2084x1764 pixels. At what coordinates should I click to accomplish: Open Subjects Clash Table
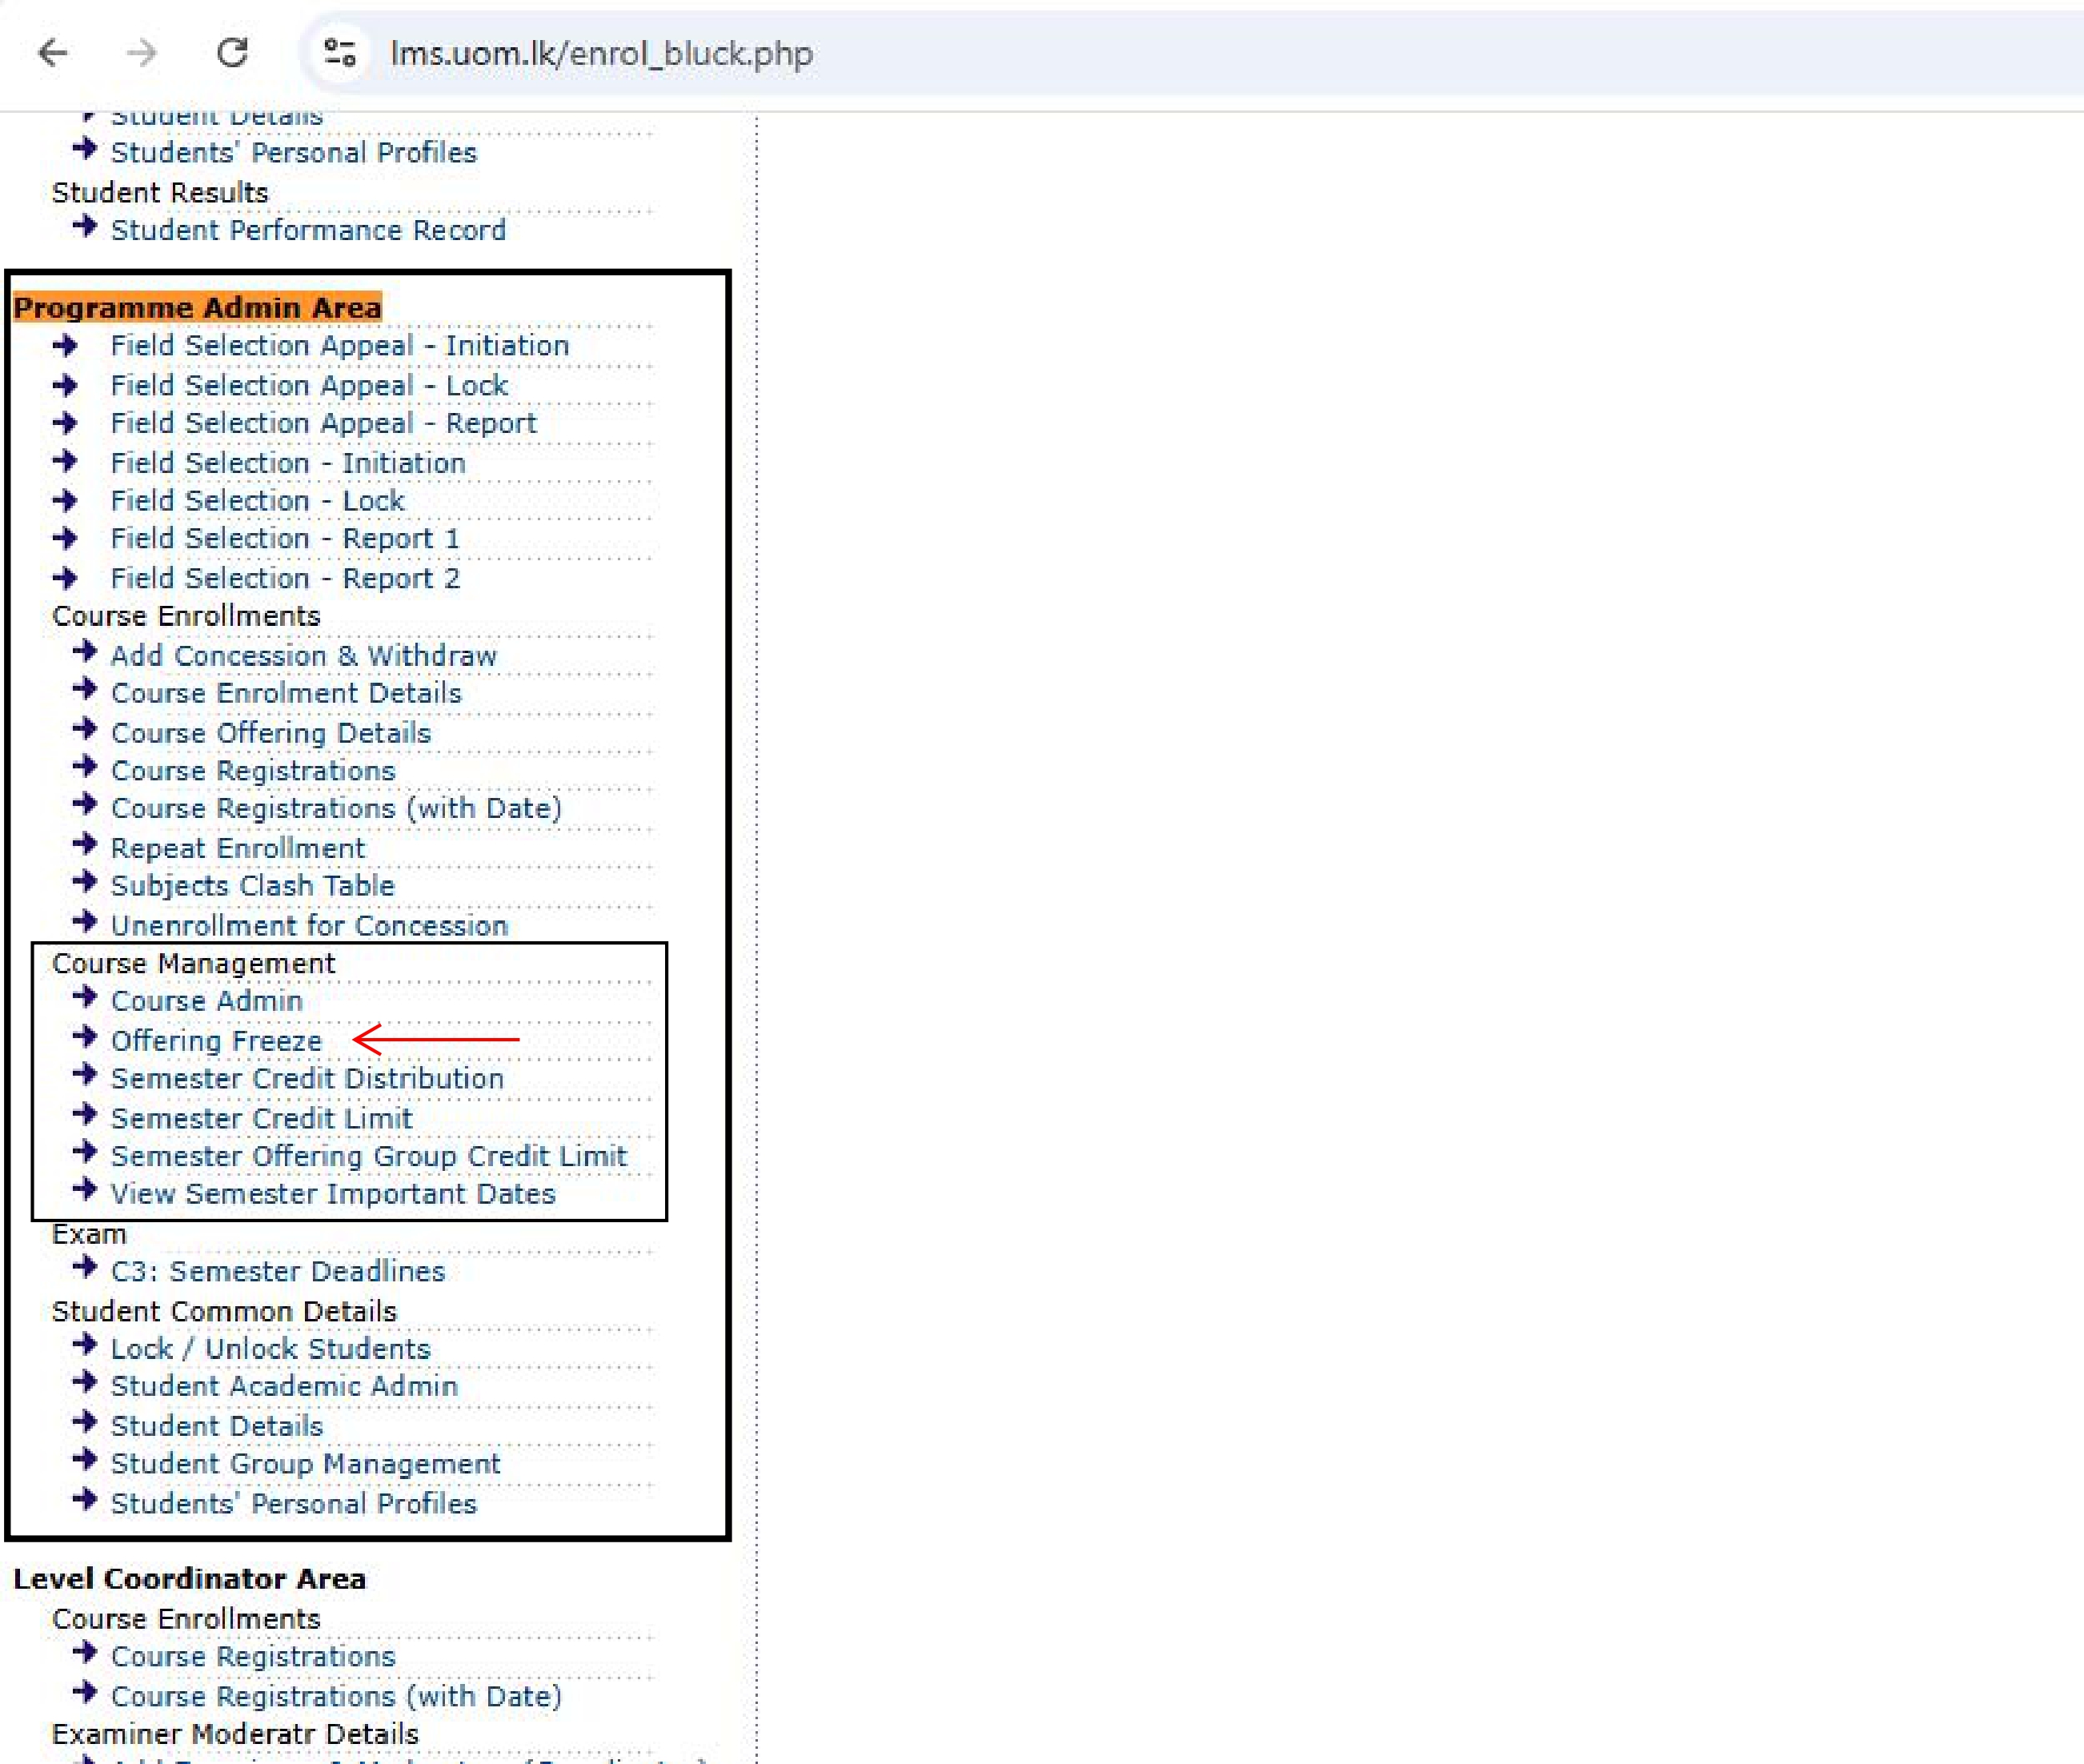(x=252, y=885)
